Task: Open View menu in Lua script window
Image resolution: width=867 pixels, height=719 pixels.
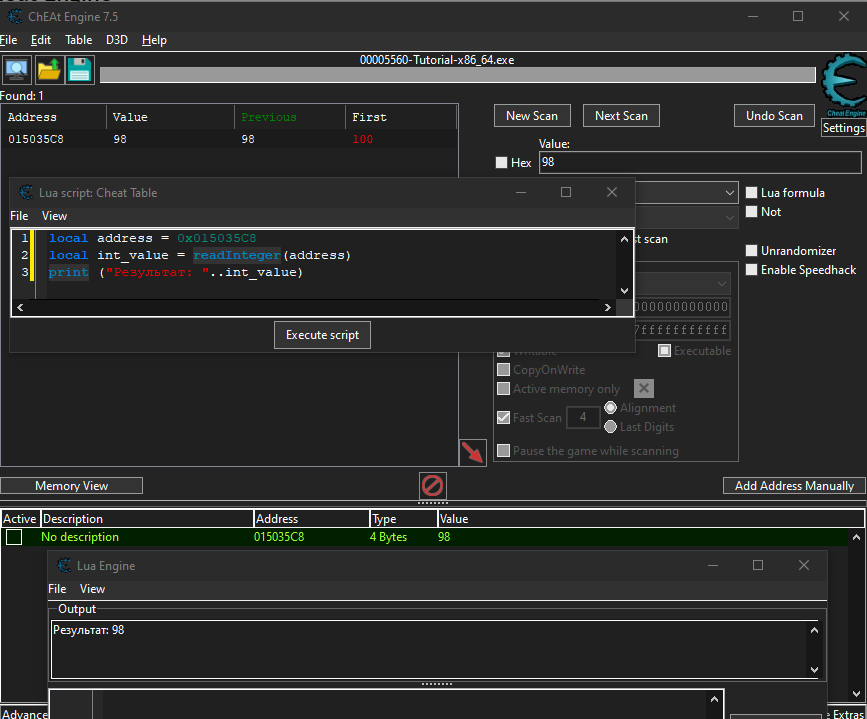Action: point(54,216)
